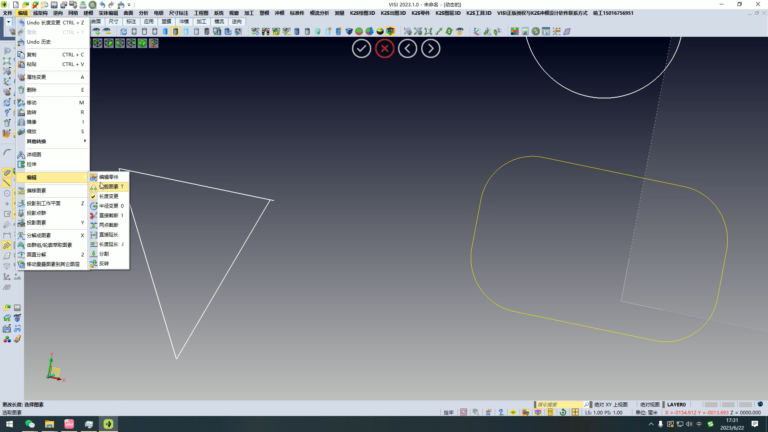The width and height of the screenshot is (768, 432).
Task: Open the Windows Start menu
Action: 9,424
